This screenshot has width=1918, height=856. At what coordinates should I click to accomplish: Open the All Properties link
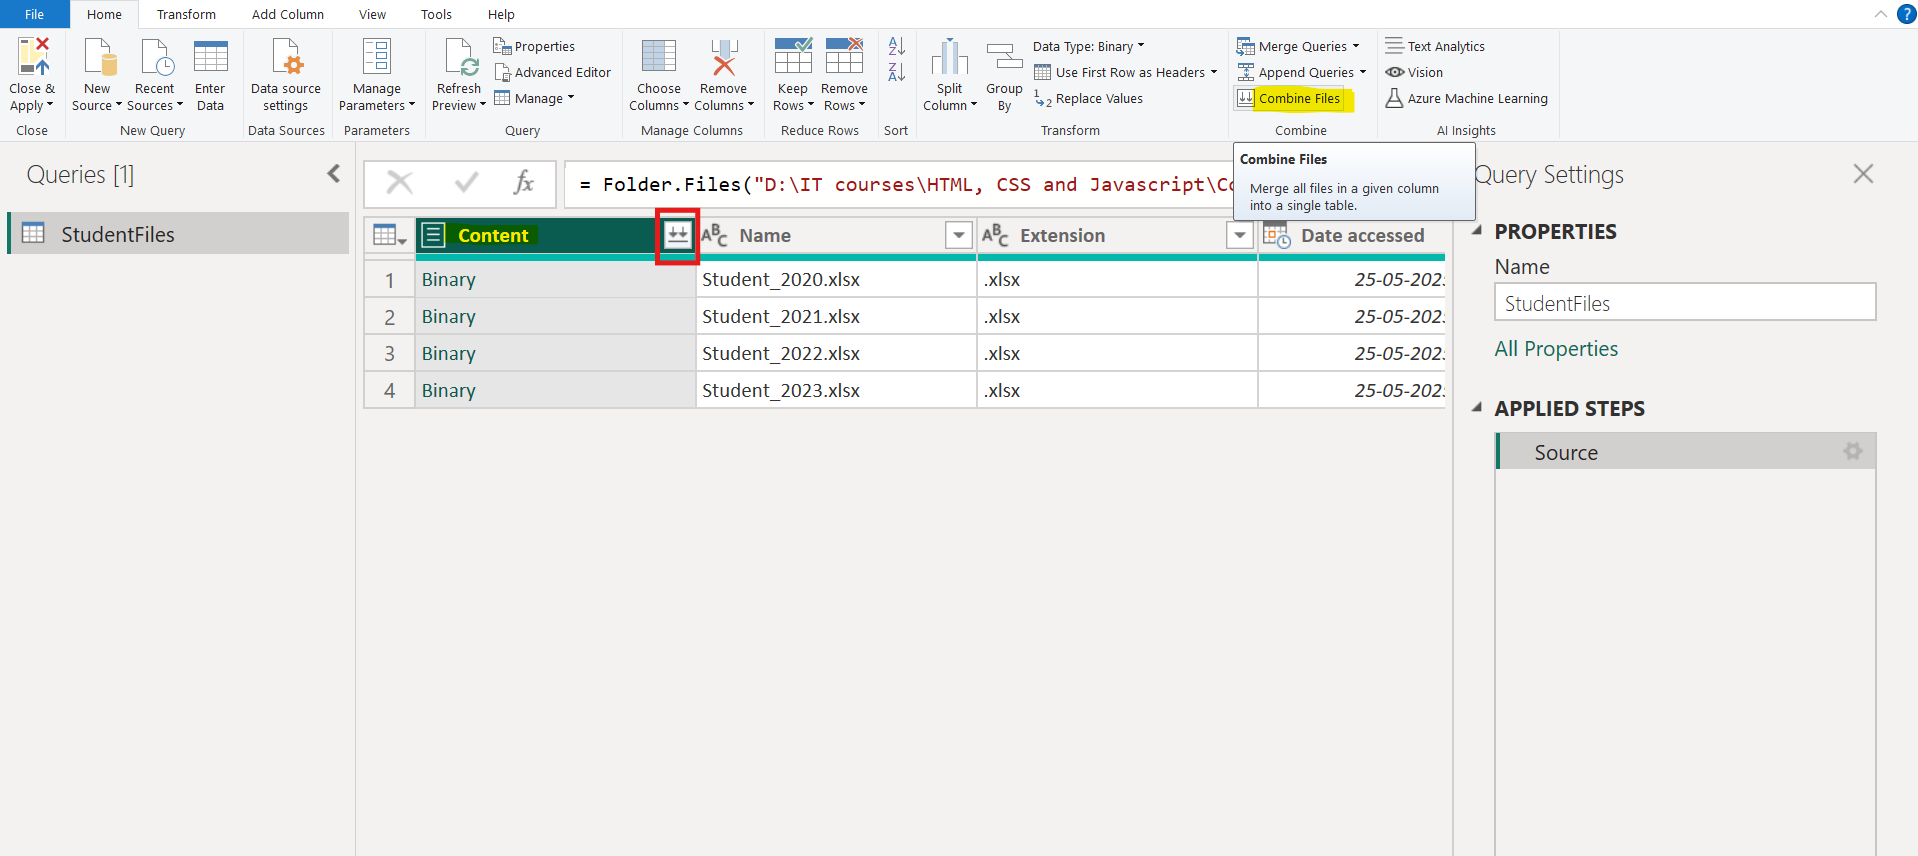[x=1555, y=349]
